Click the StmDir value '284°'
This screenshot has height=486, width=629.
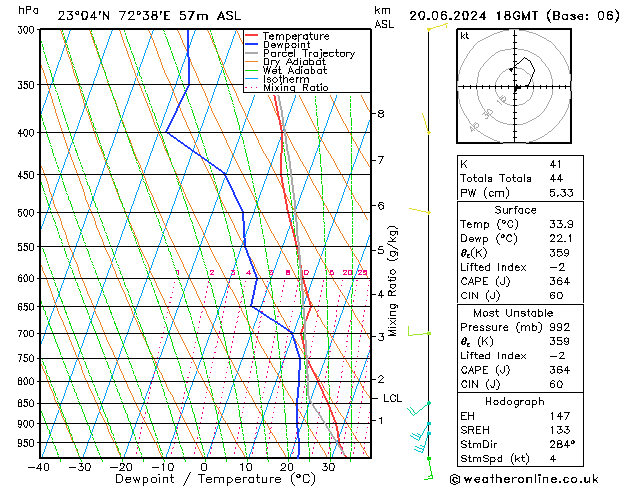(562, 444)
